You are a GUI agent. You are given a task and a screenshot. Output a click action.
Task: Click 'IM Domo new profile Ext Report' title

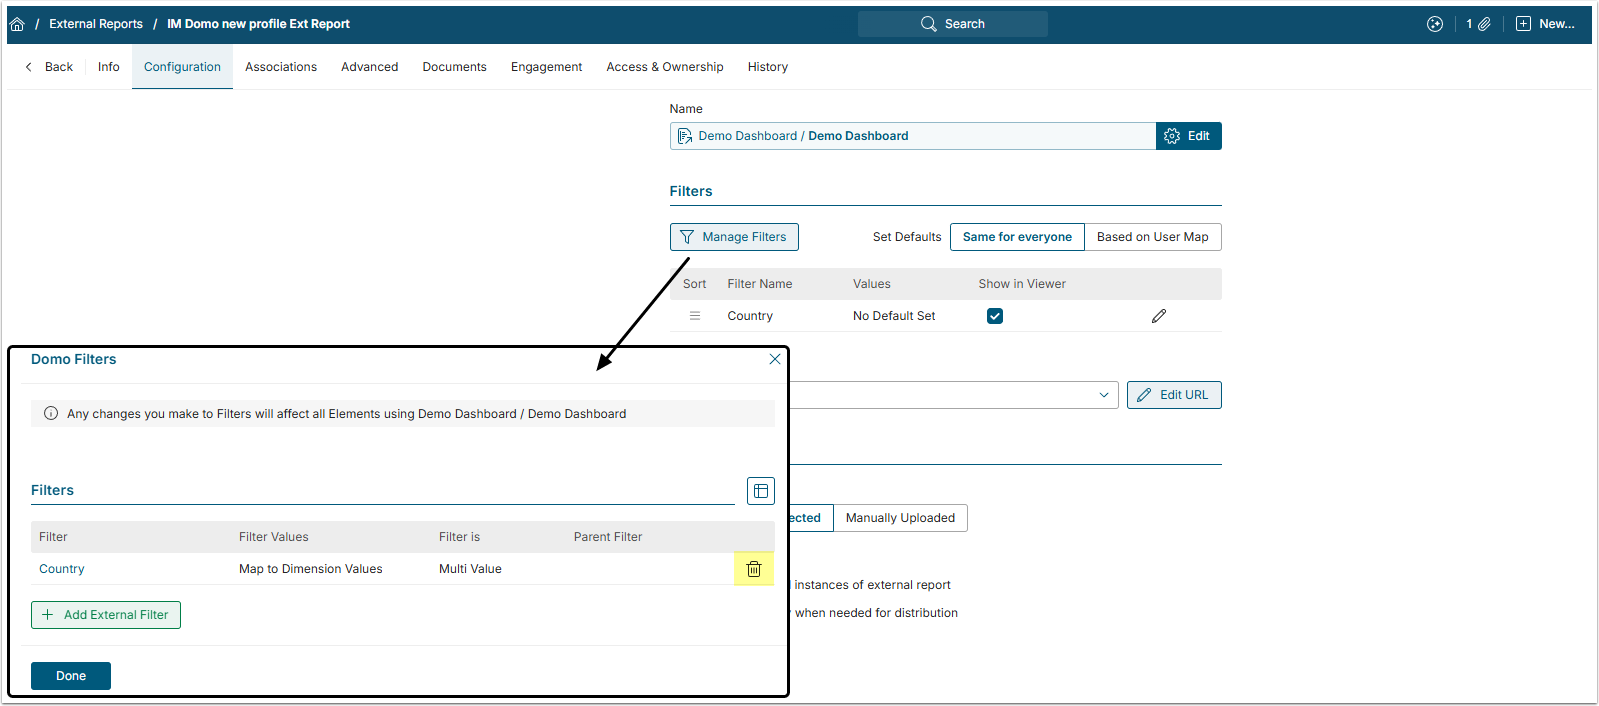[x=258, y=24]
